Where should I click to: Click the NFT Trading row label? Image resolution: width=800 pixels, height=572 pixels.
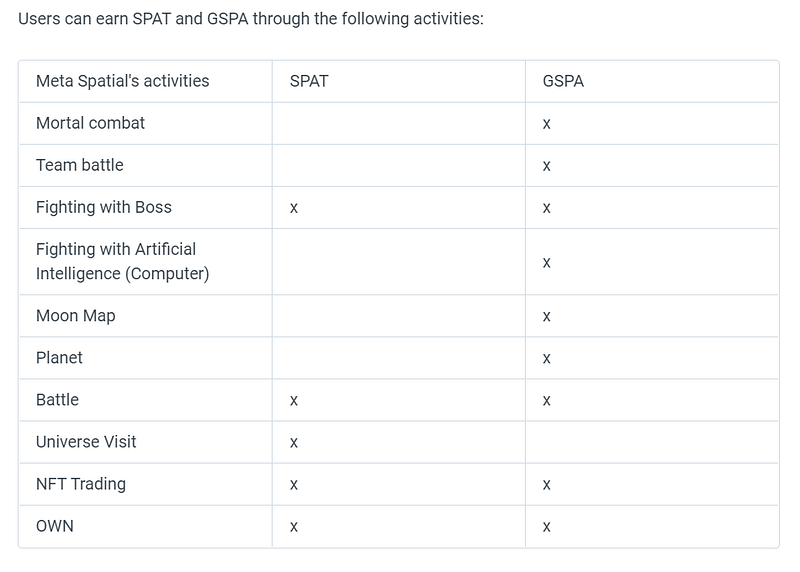(81, 484)
